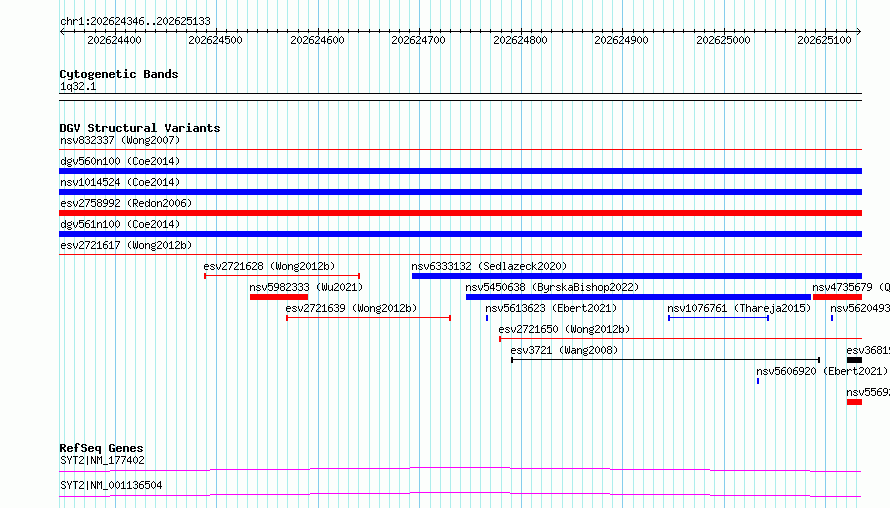Open variant nsv832337 (Wong2007) label
This screenshot has height=508, width=890.
[x=120, y=140]
